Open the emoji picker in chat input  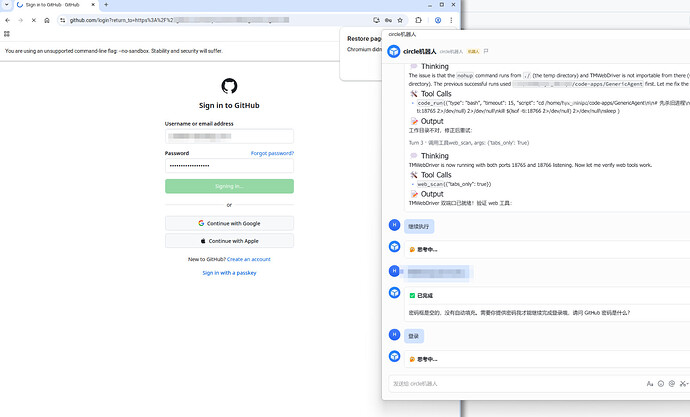(x=661, y=384)
